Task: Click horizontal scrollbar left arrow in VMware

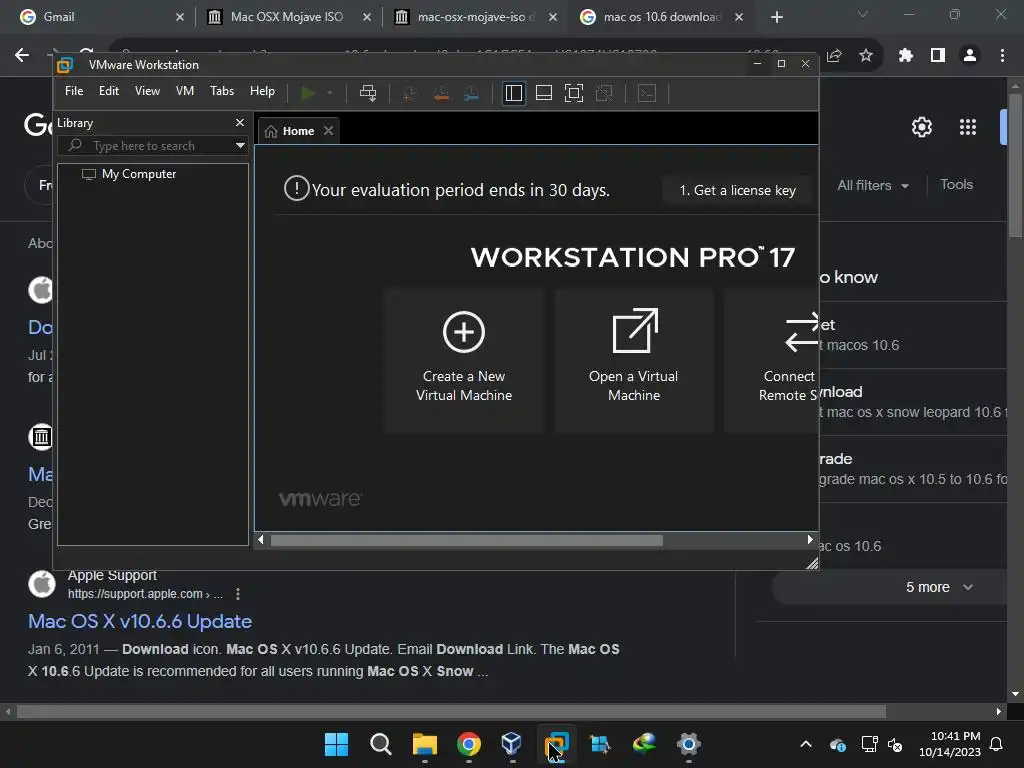Action: pyautogui.click(x=261, y=540)
